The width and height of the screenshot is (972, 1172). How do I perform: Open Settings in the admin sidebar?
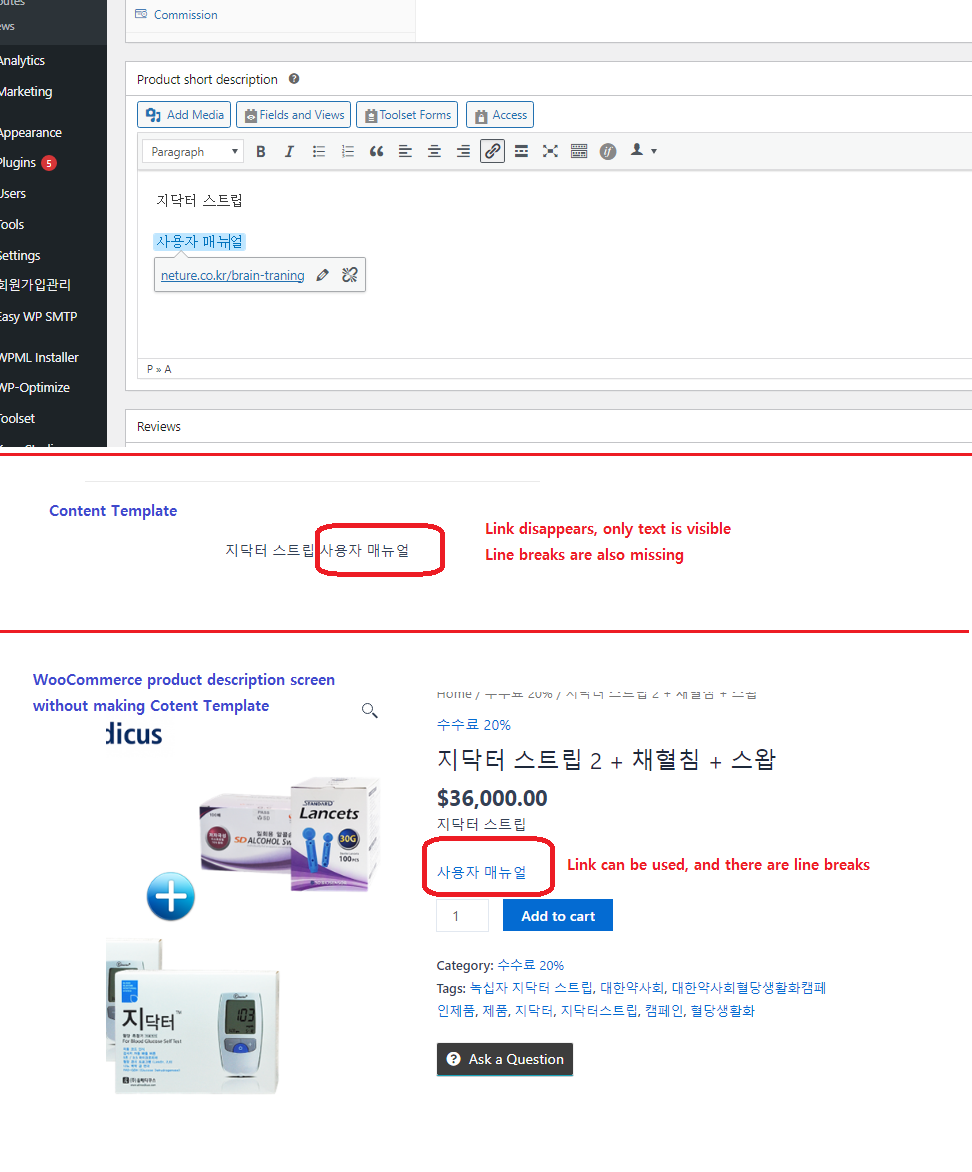20,256
